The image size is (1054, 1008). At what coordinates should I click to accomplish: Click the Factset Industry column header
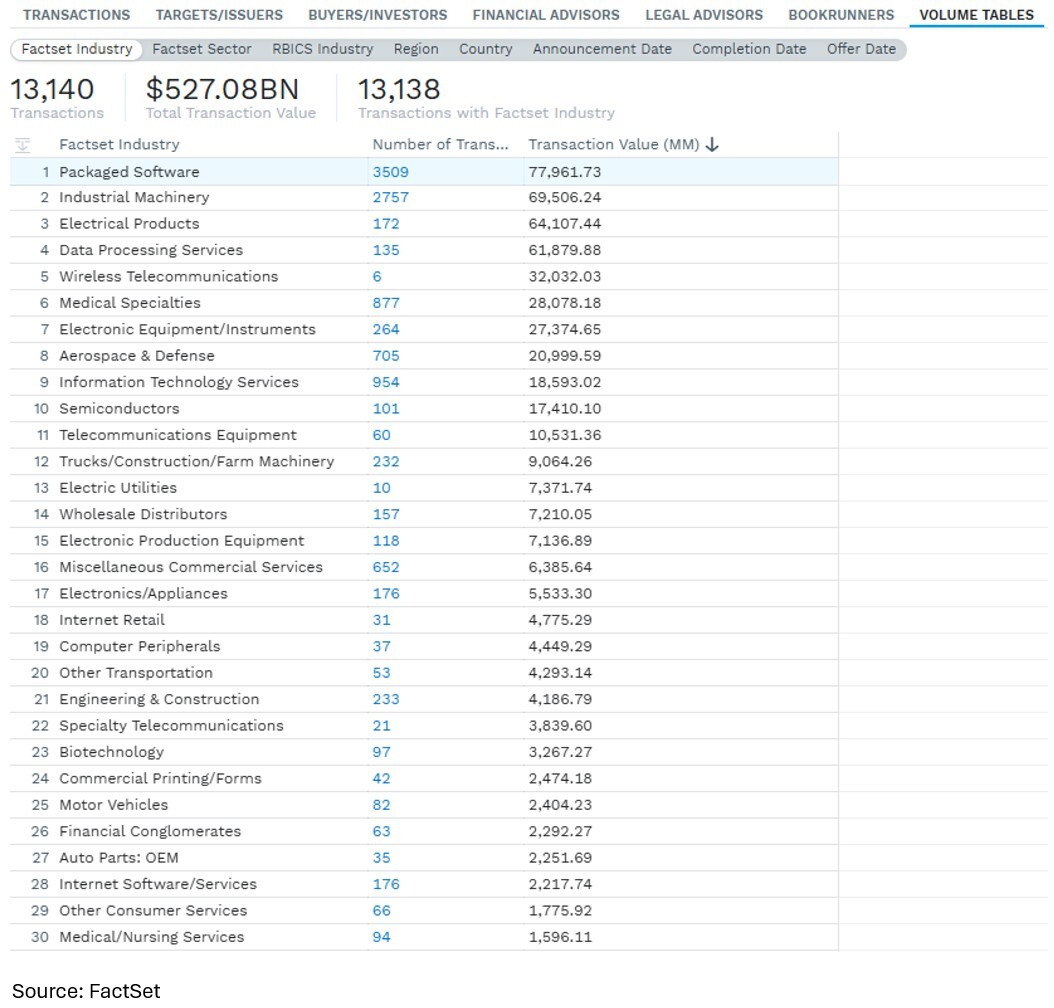pos(119,145)
